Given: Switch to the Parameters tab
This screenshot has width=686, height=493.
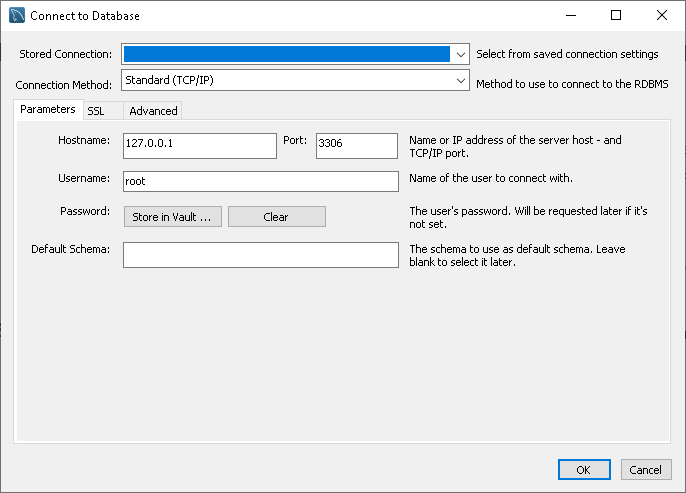Looking at the screenshot, I should (48, 109).
